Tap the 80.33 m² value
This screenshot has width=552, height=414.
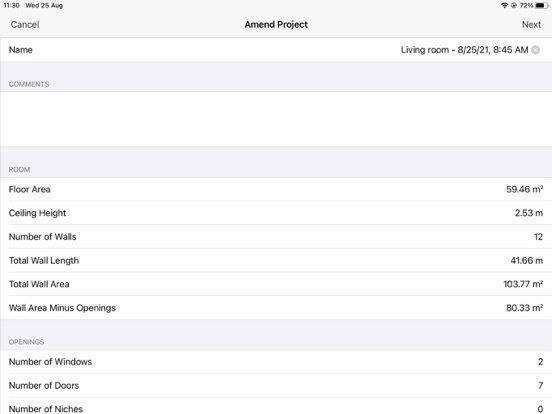tap(525, 308)
